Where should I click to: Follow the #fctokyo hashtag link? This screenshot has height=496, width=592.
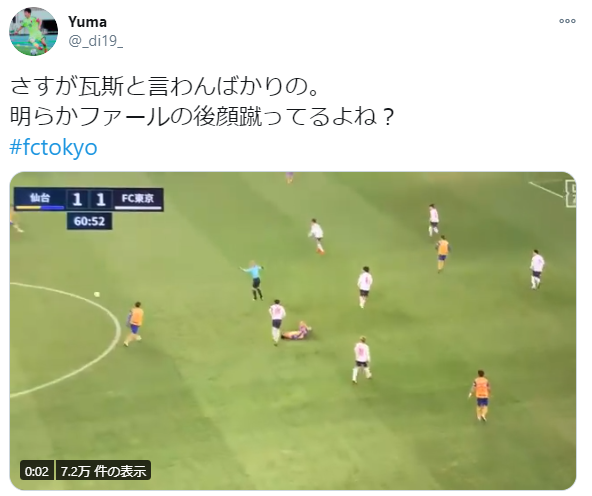point(53,147)
